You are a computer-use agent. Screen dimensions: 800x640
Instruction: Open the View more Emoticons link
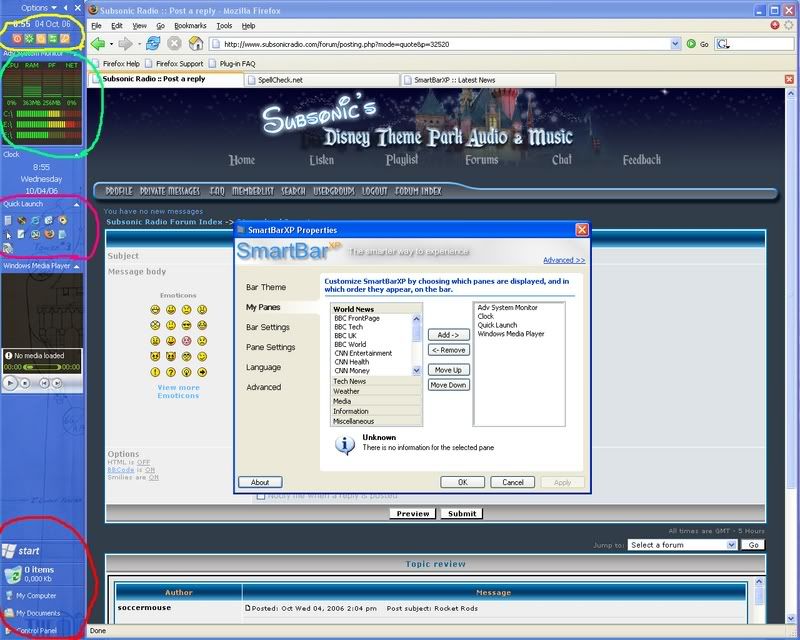[x=178, y=391]
